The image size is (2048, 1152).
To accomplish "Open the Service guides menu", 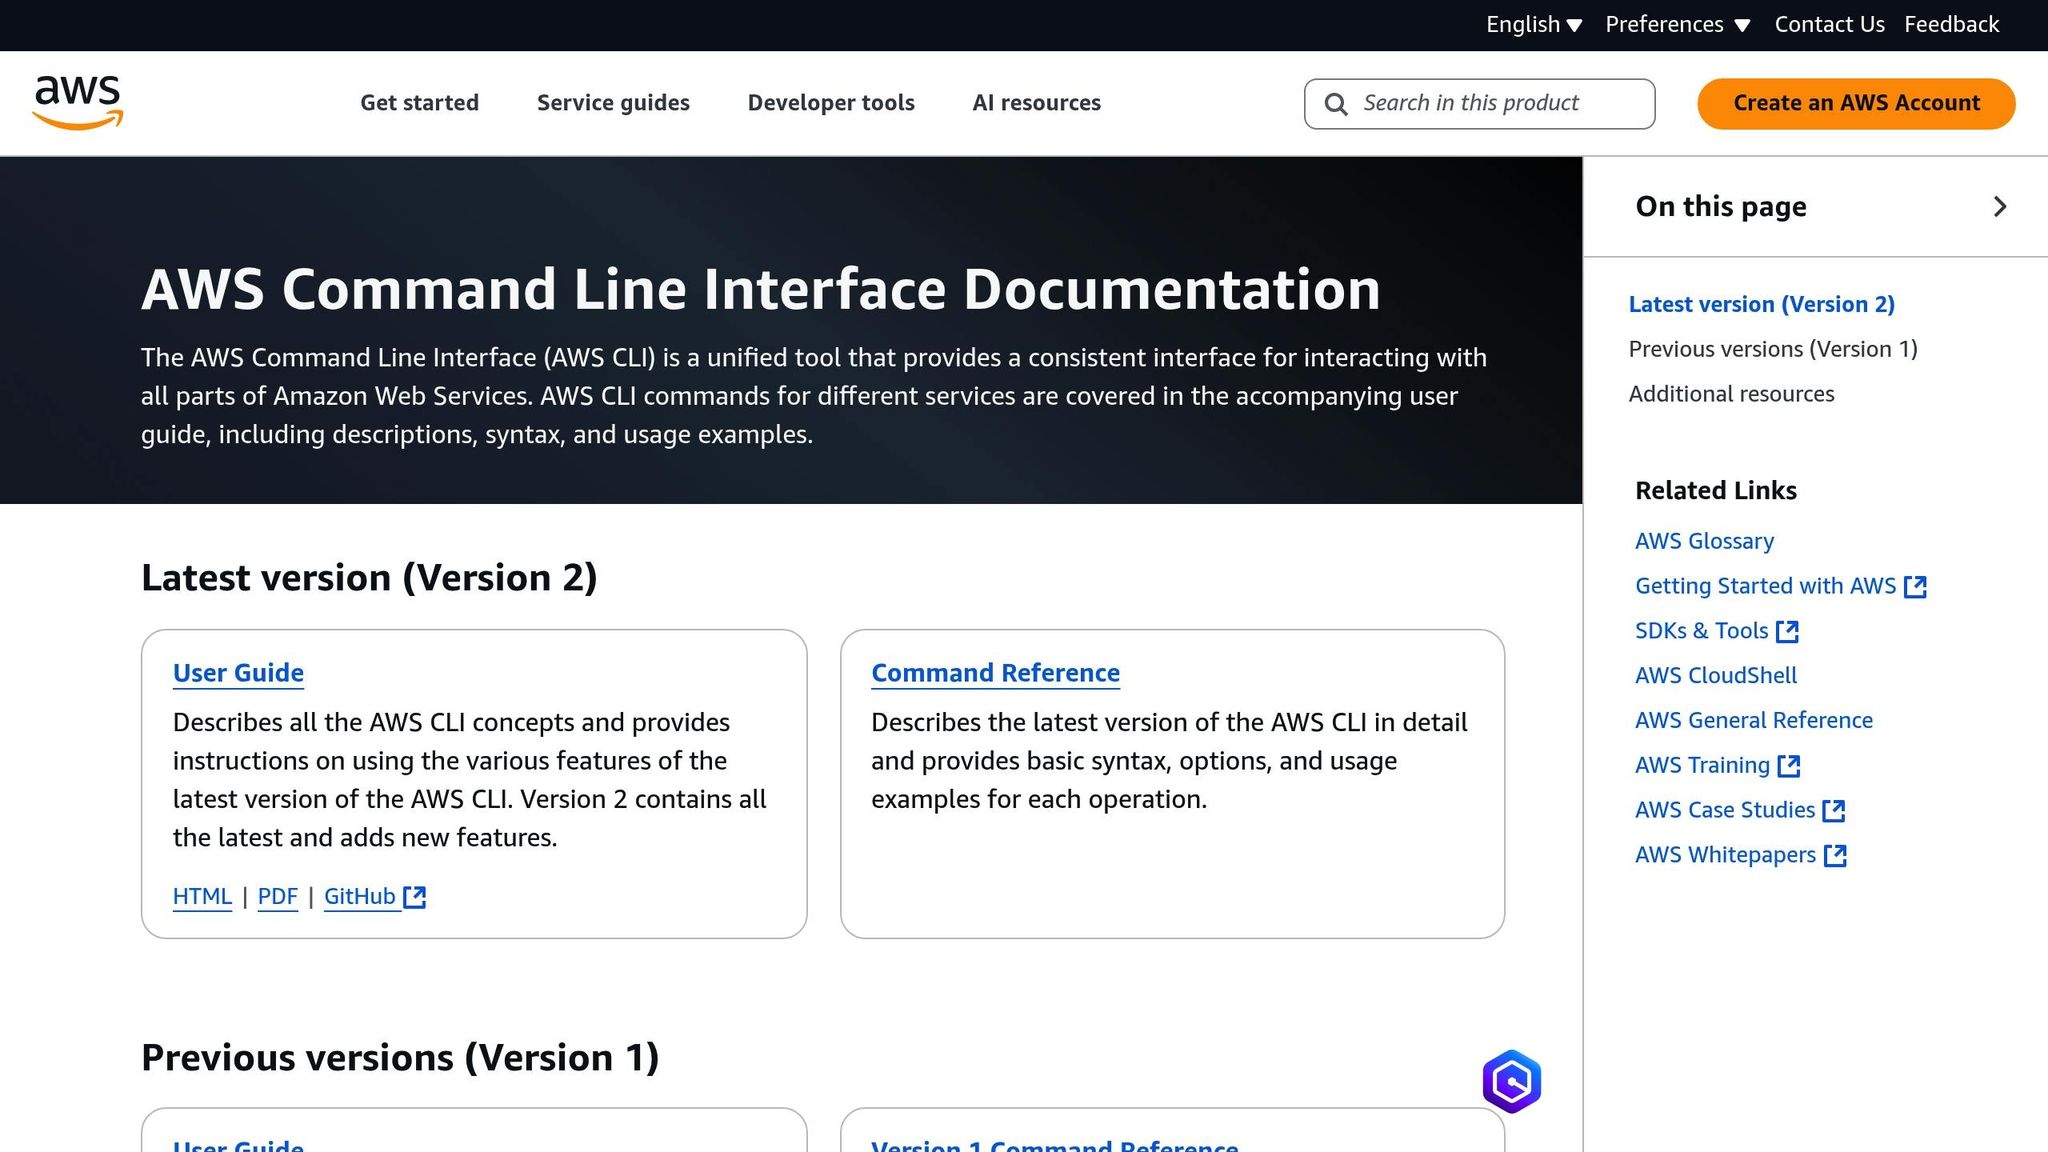I will tap(613, 103).
